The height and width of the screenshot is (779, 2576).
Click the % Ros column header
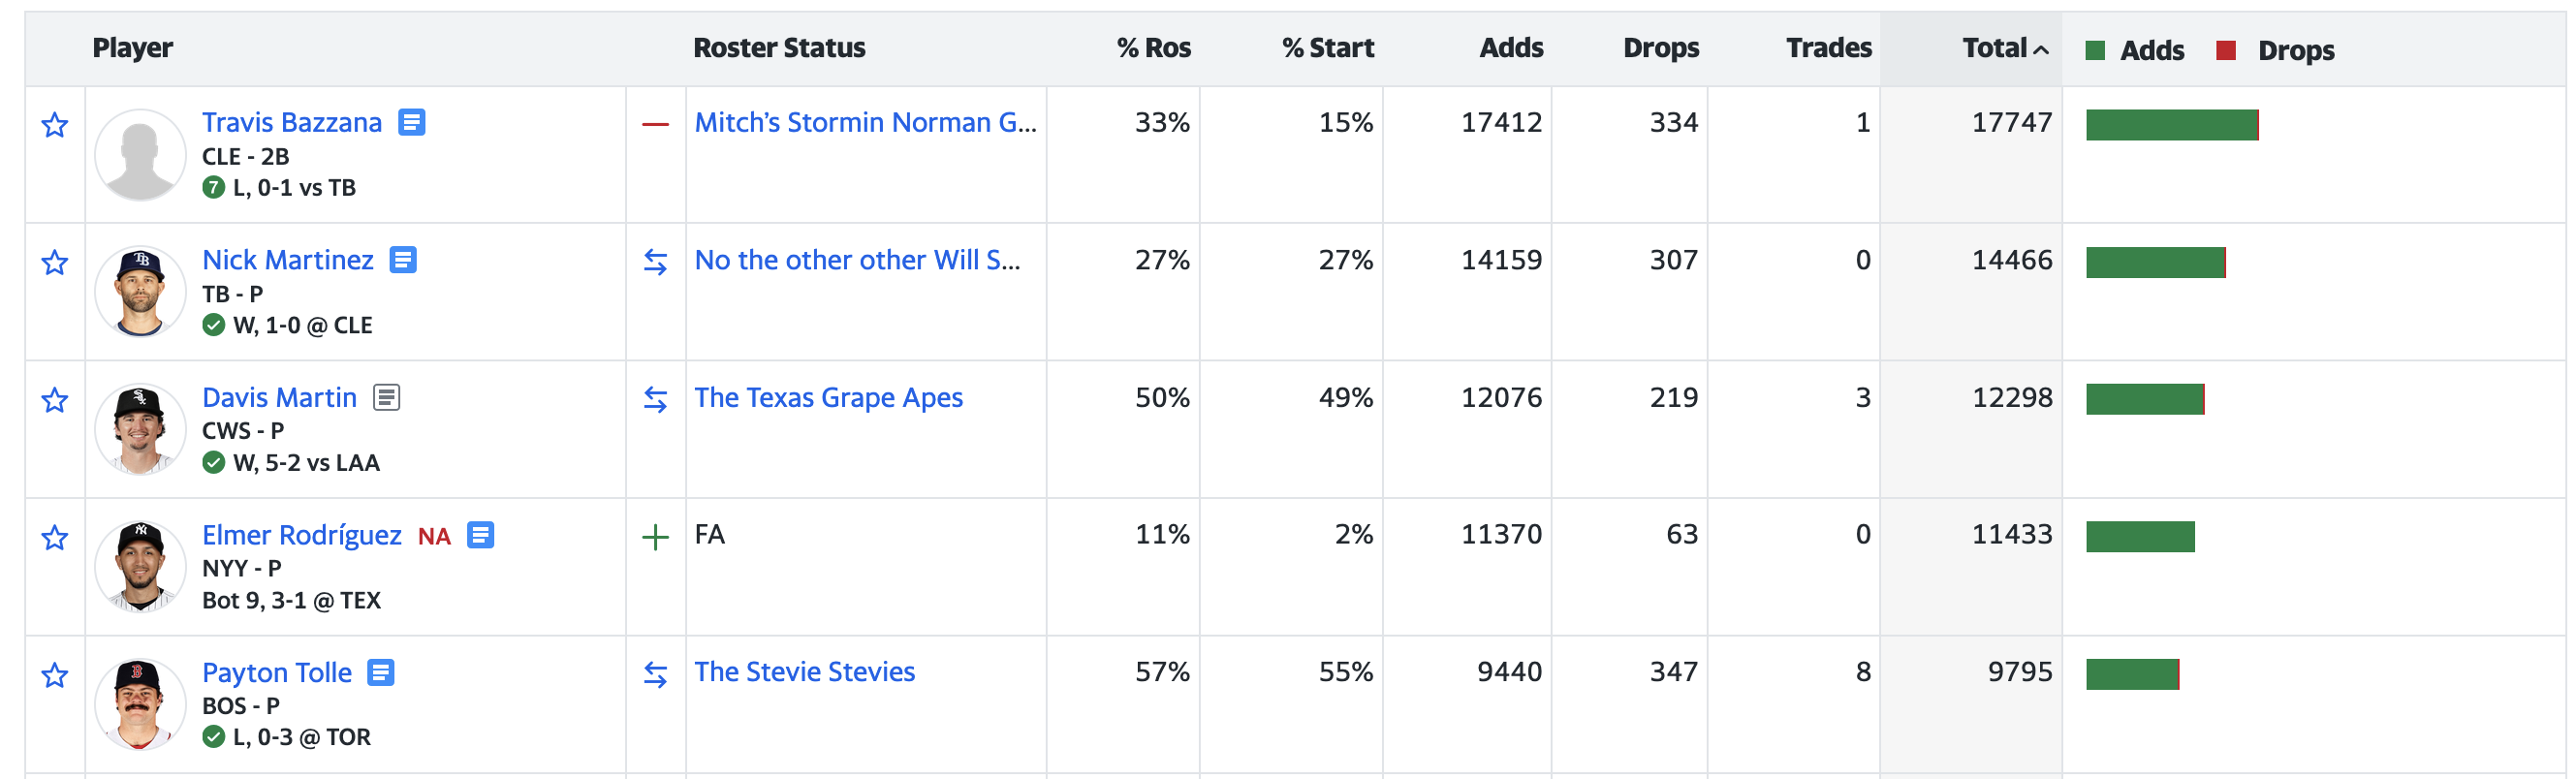[x=1153, y=48]
